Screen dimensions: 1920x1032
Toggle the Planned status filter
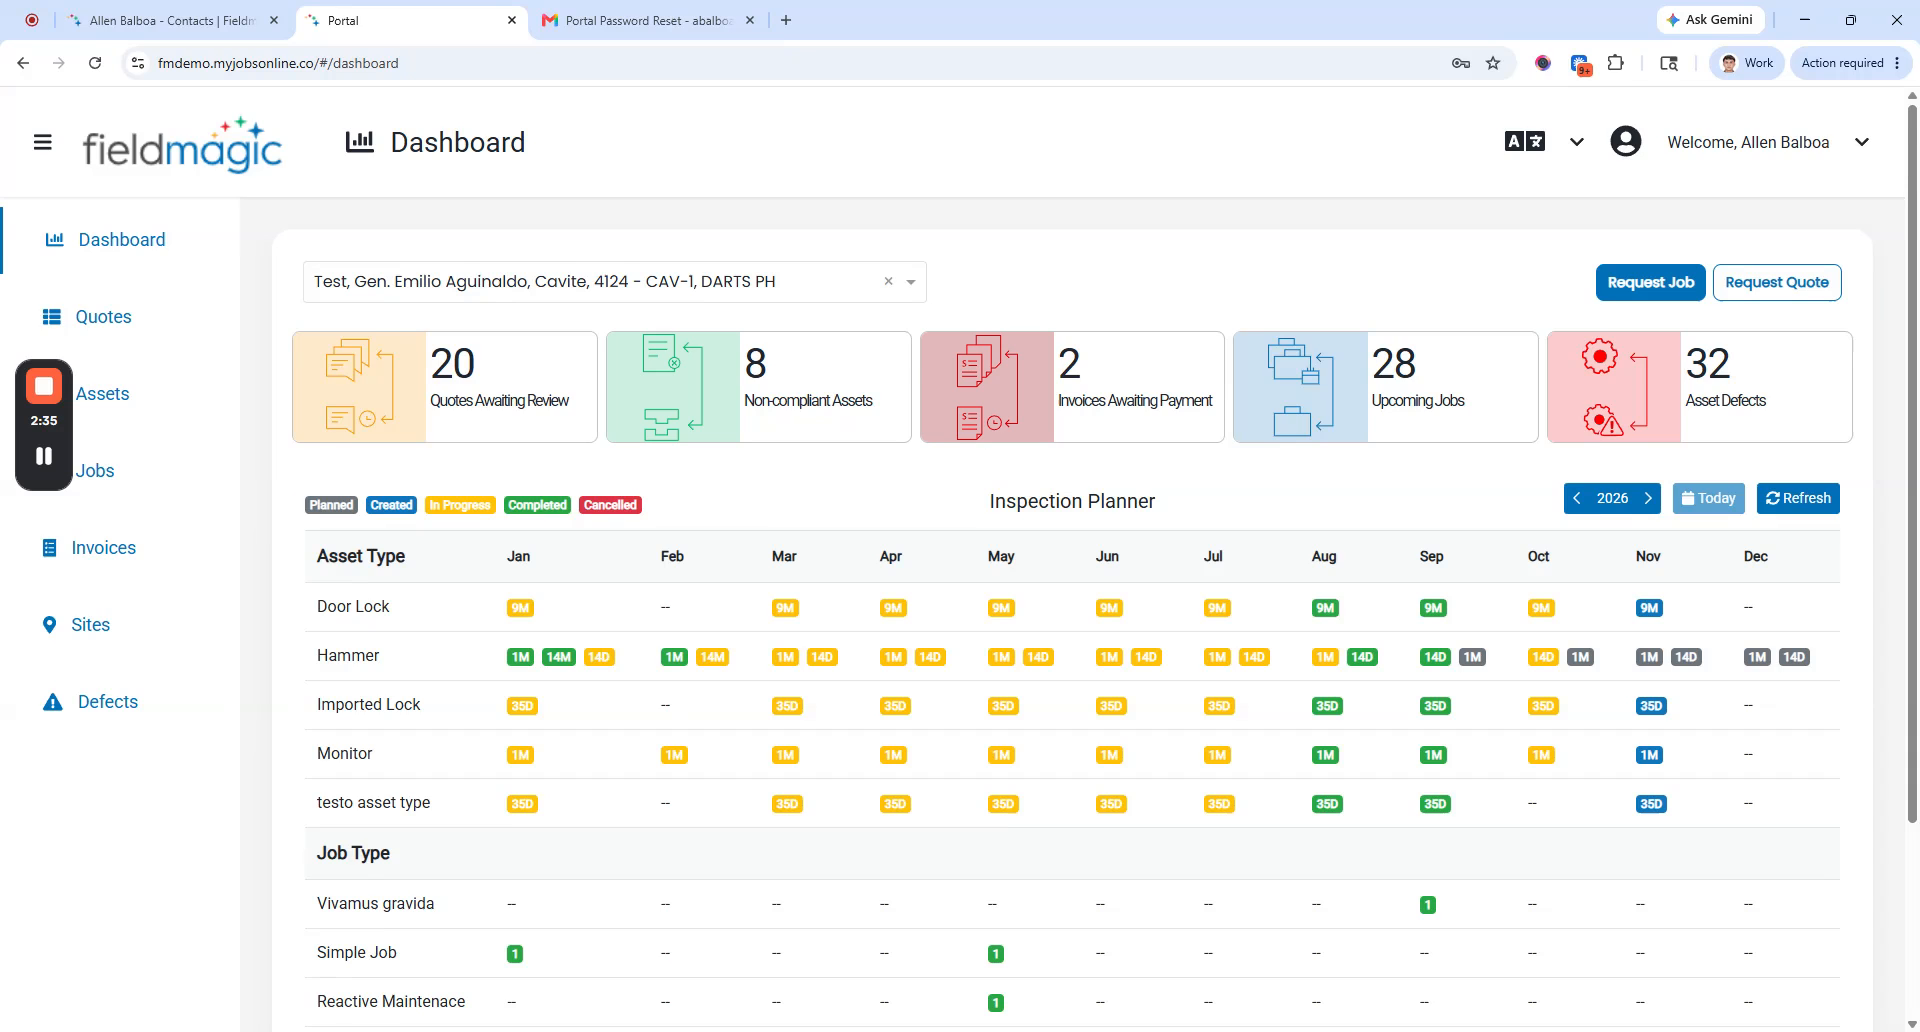[331, 505]
